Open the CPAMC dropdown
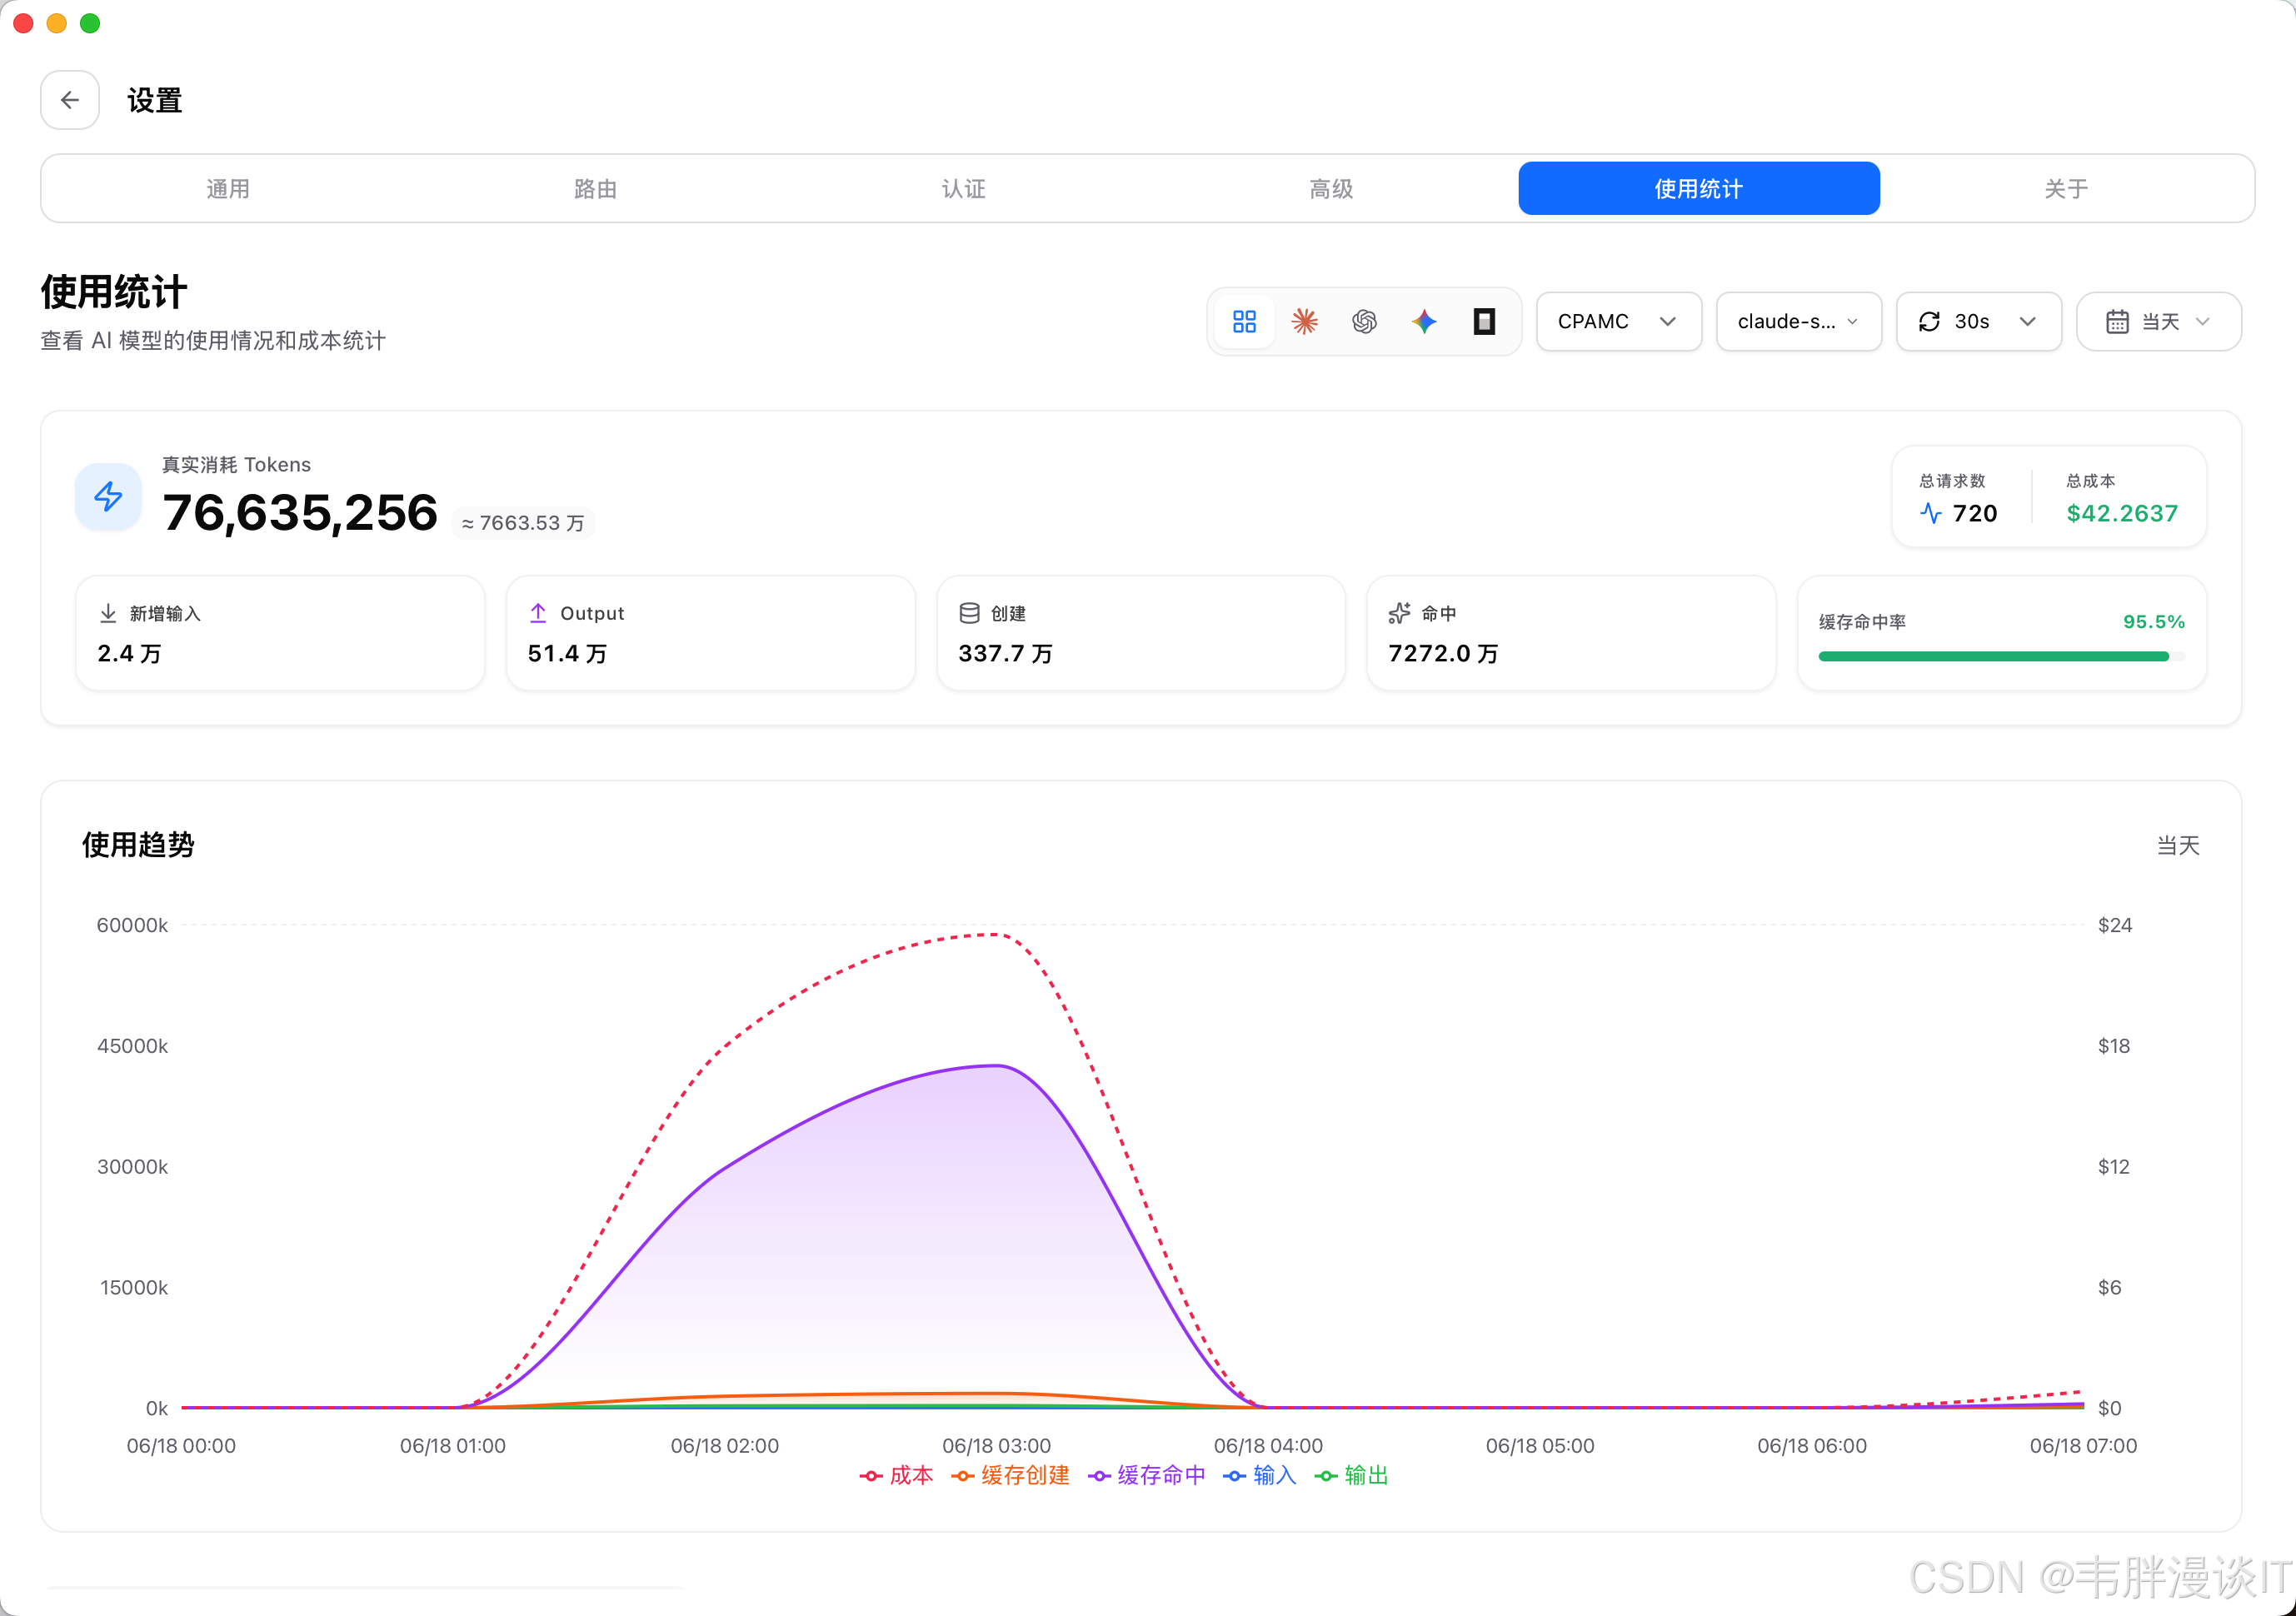The height and width of the screenshot is (1616, 2296). 1619,321
